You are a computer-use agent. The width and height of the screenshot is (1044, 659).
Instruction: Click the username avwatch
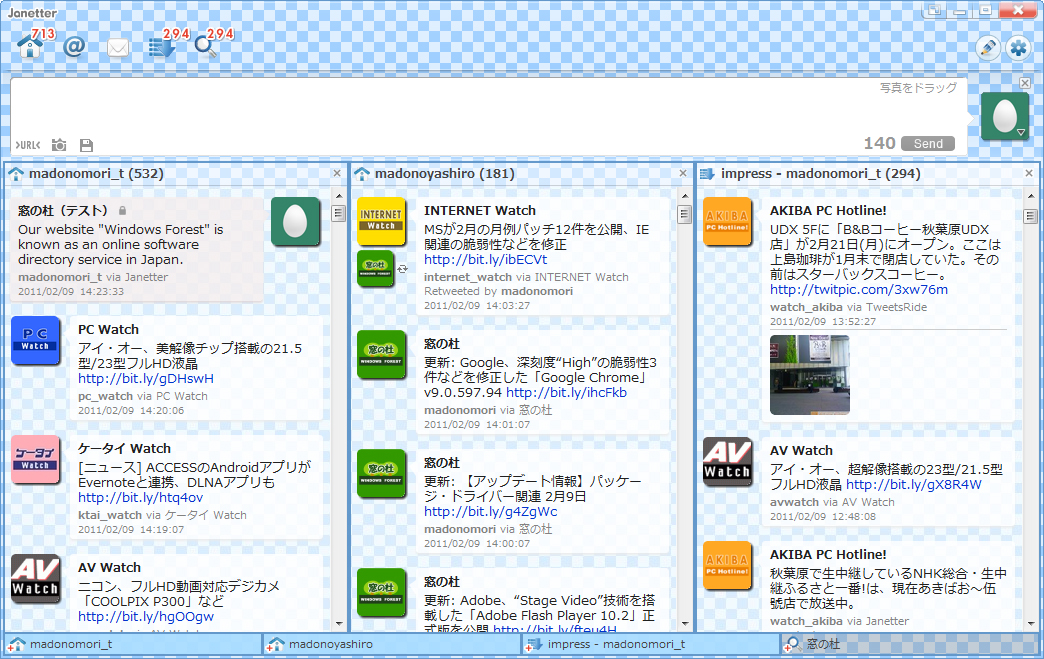point(794,502)
